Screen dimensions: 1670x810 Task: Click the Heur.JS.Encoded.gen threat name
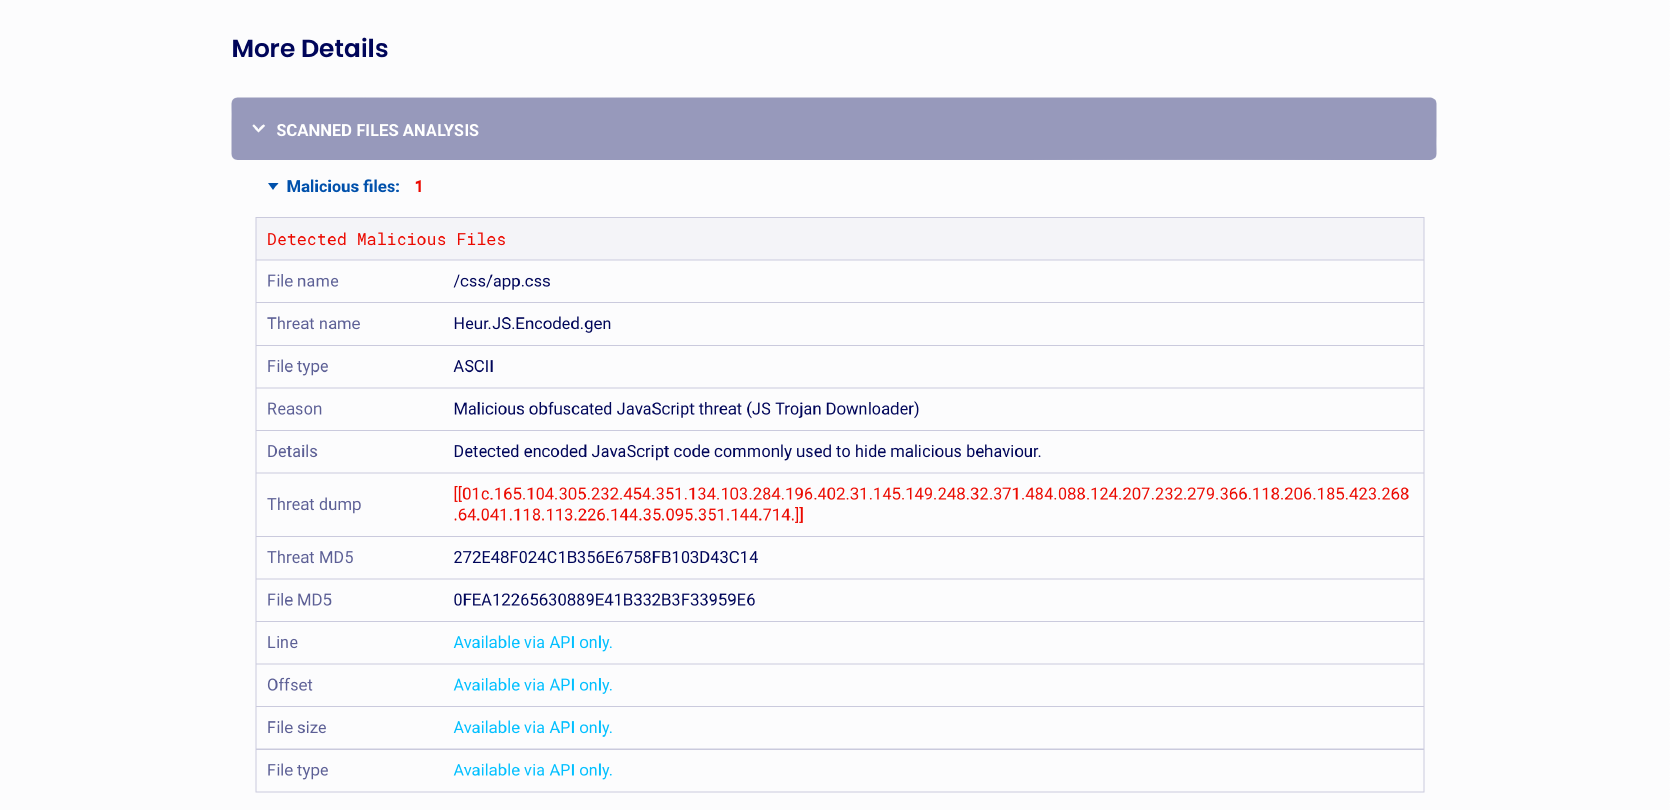532,324
